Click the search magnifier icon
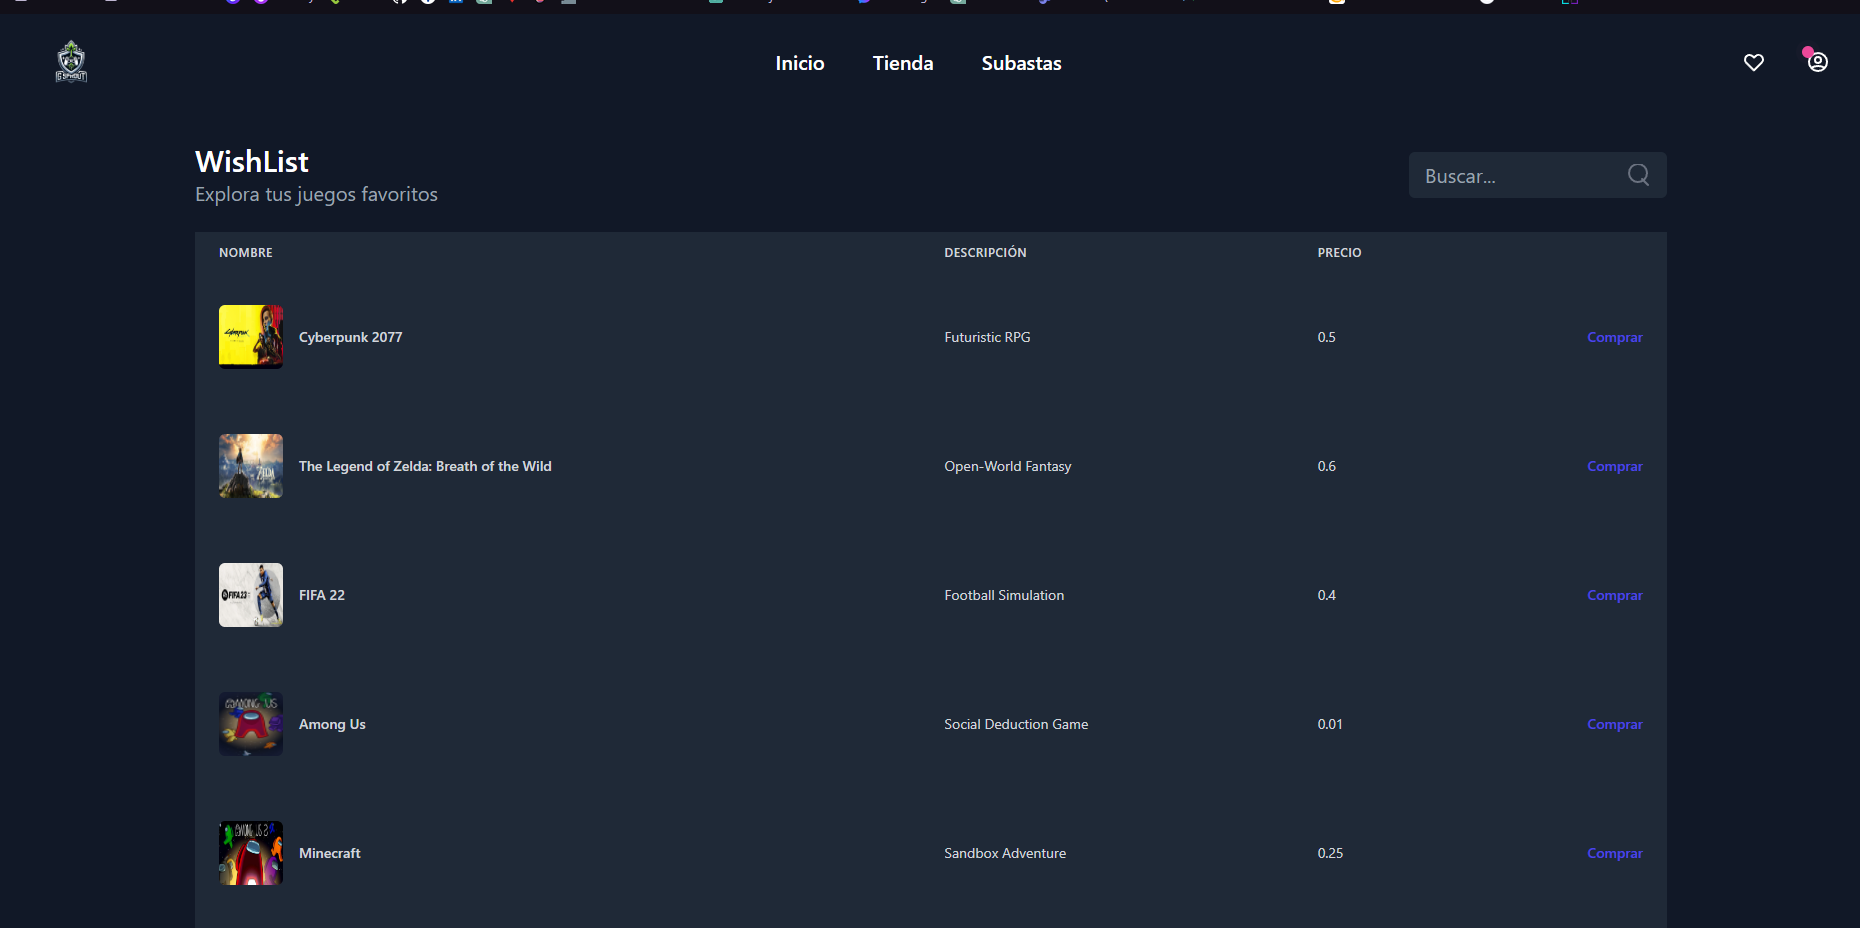The height and width of the screenshot is (928, 1860). [x=1638, y=175]
